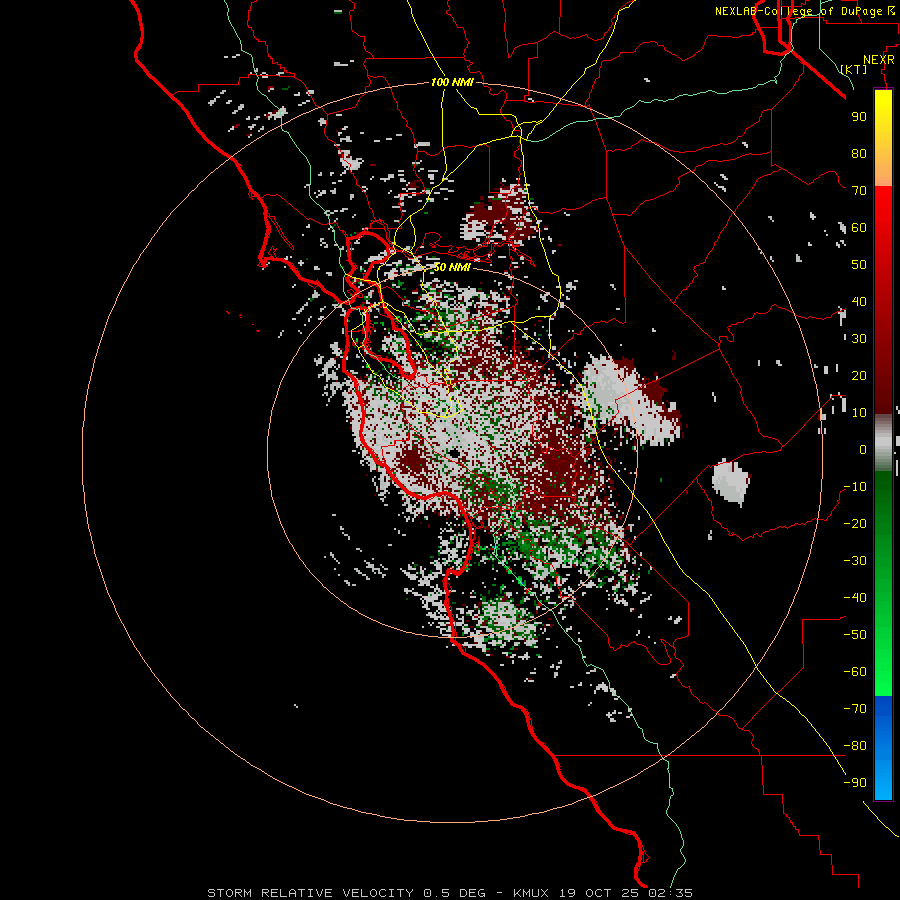Click the isolated oval gray echo east of the radar
Screen dimensions: 900x900
(731, 482)
